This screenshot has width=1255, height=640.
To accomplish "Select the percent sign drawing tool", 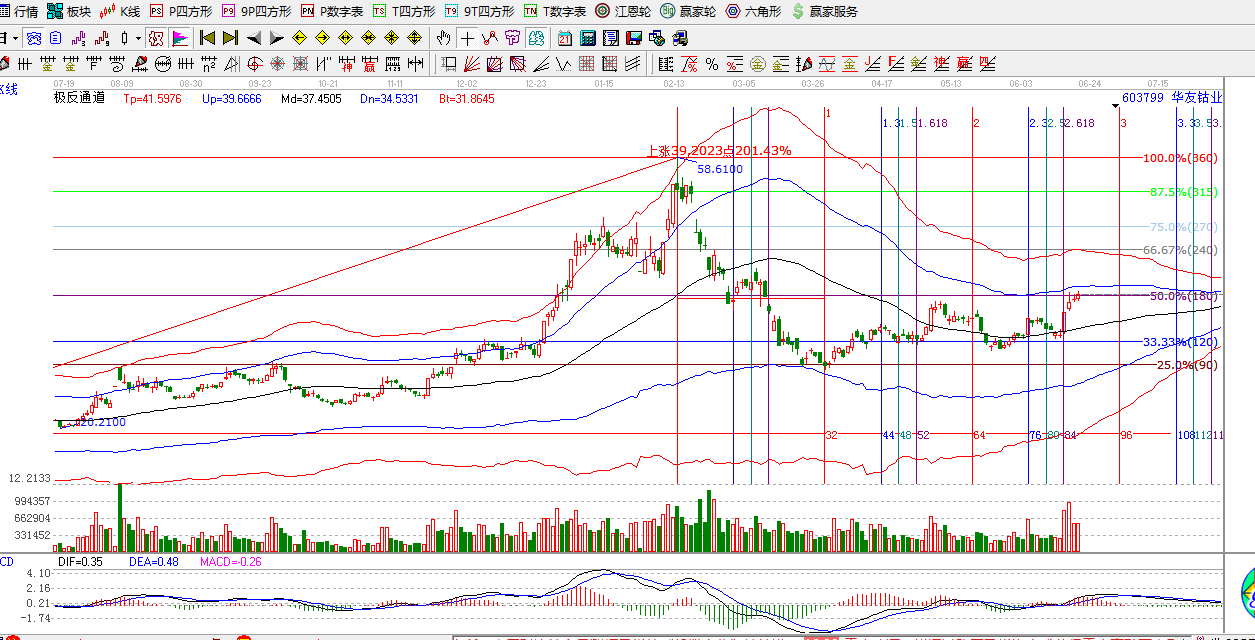I will click(711, 64).
